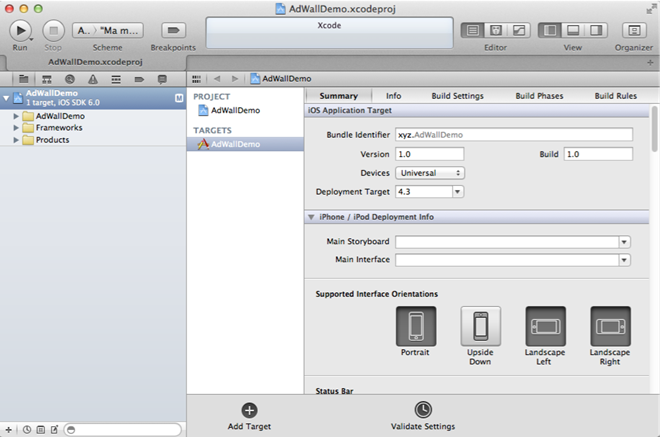Viewport: 660px width, 437px height.
Task: Toggle the Breakpoints button
Action: [x=172, y=30]
